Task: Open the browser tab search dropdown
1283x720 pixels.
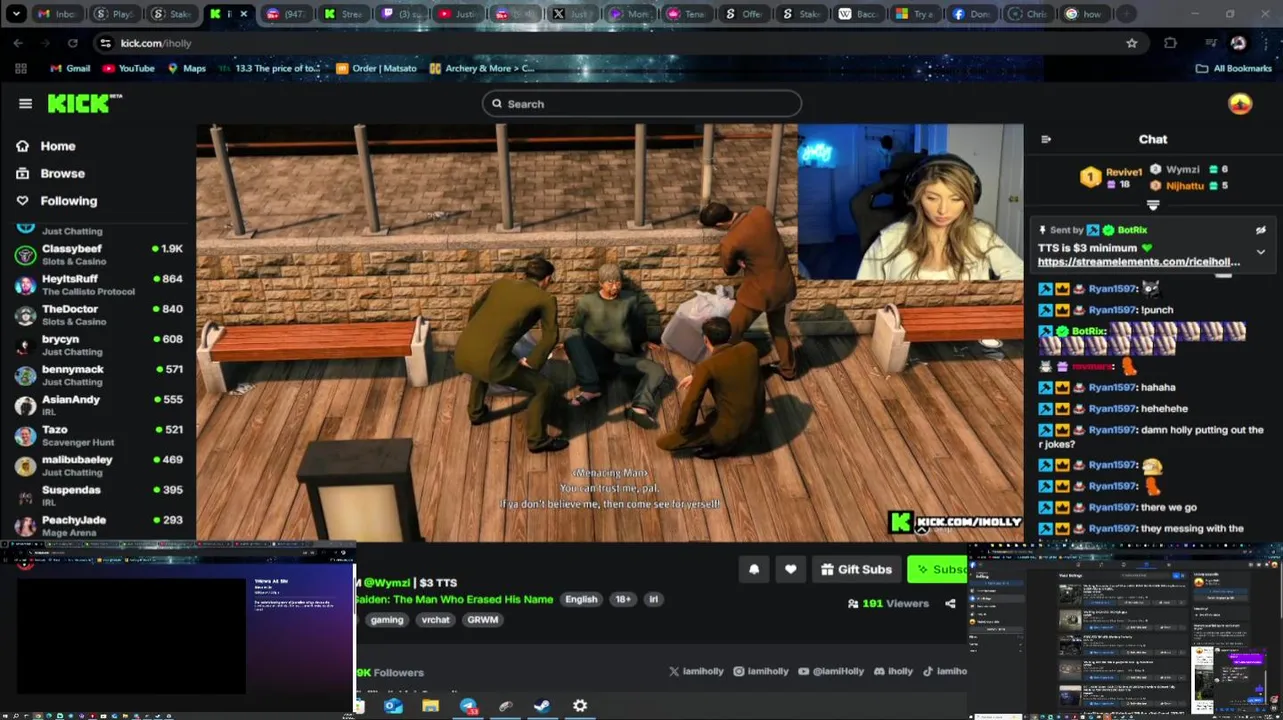Action: point(16,14)
